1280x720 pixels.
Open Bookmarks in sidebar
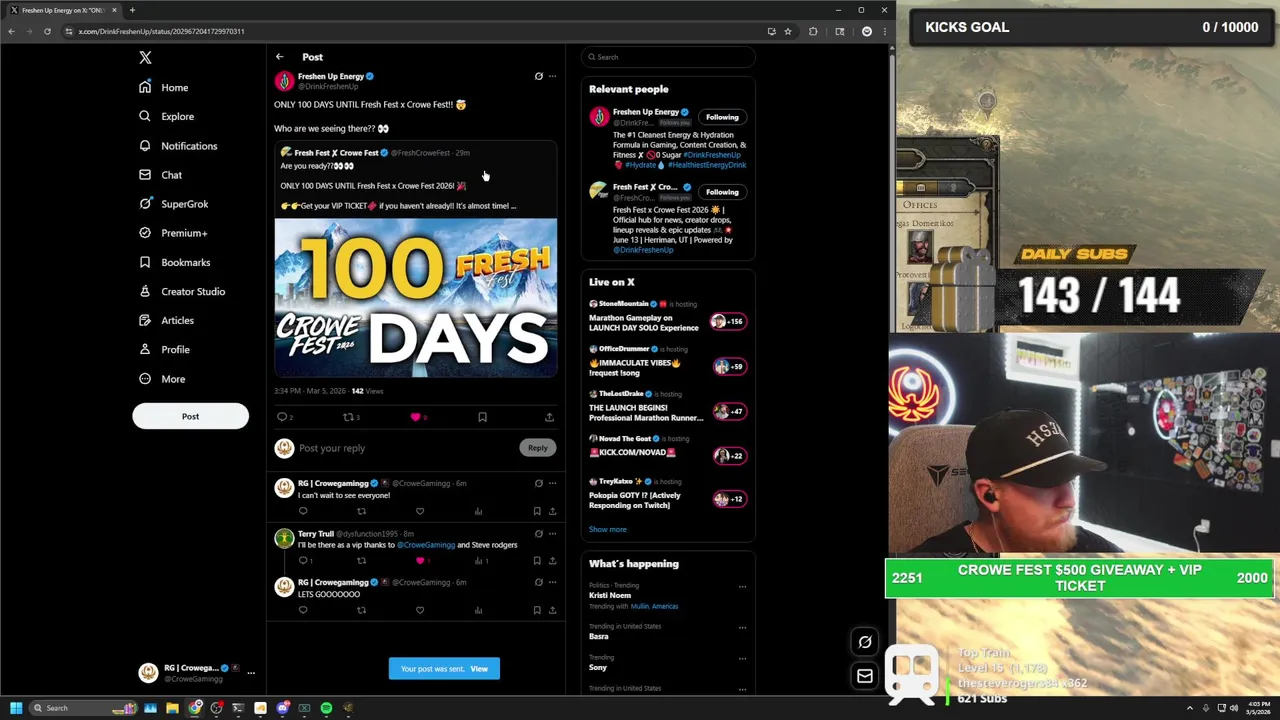click(174, 262)
